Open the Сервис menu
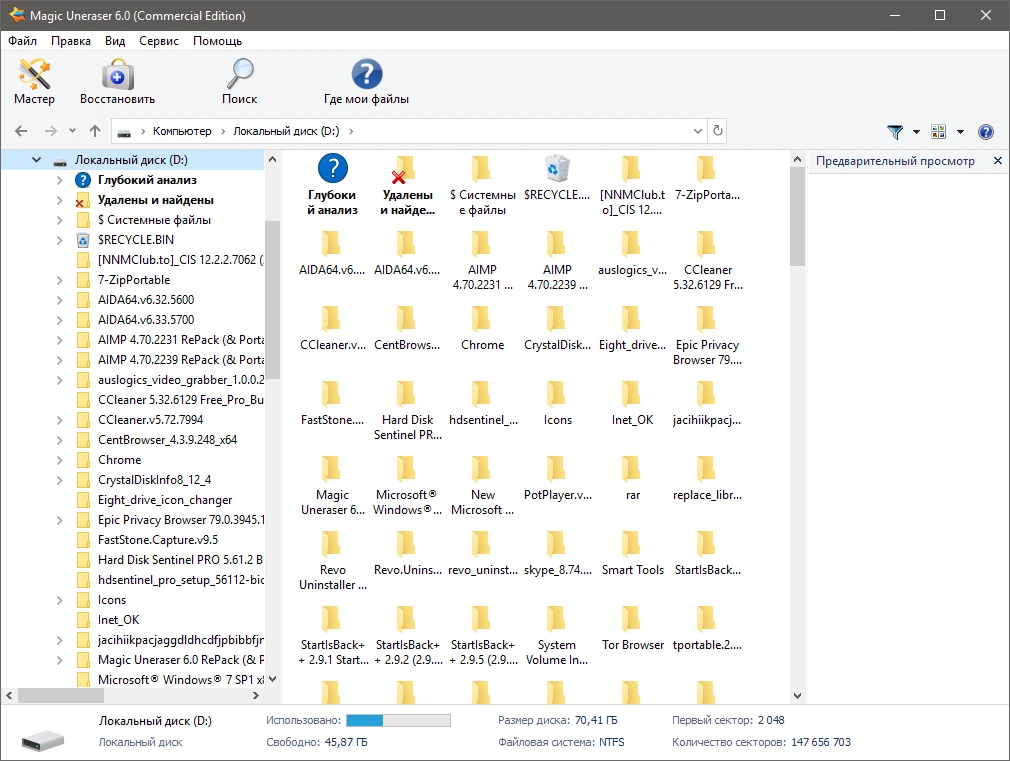 pyautogui.click(x=158, y=41)
